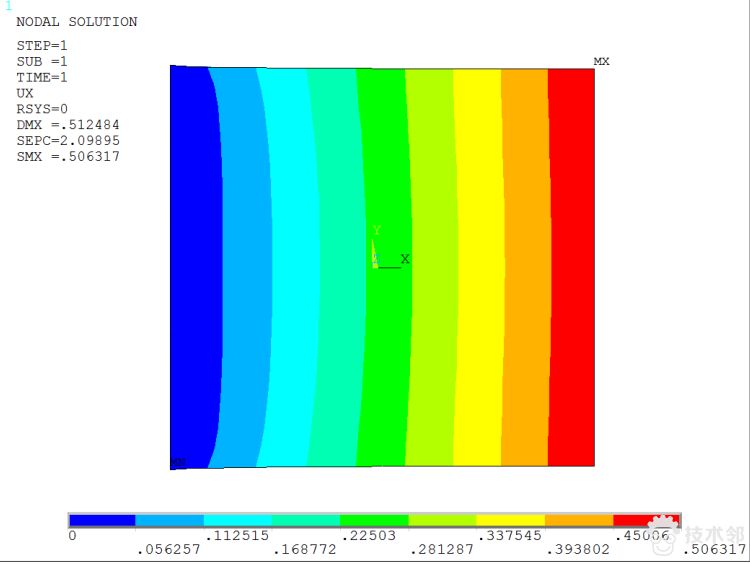
Task: Click the Y axis label of triad
Action: click(376, 231)
